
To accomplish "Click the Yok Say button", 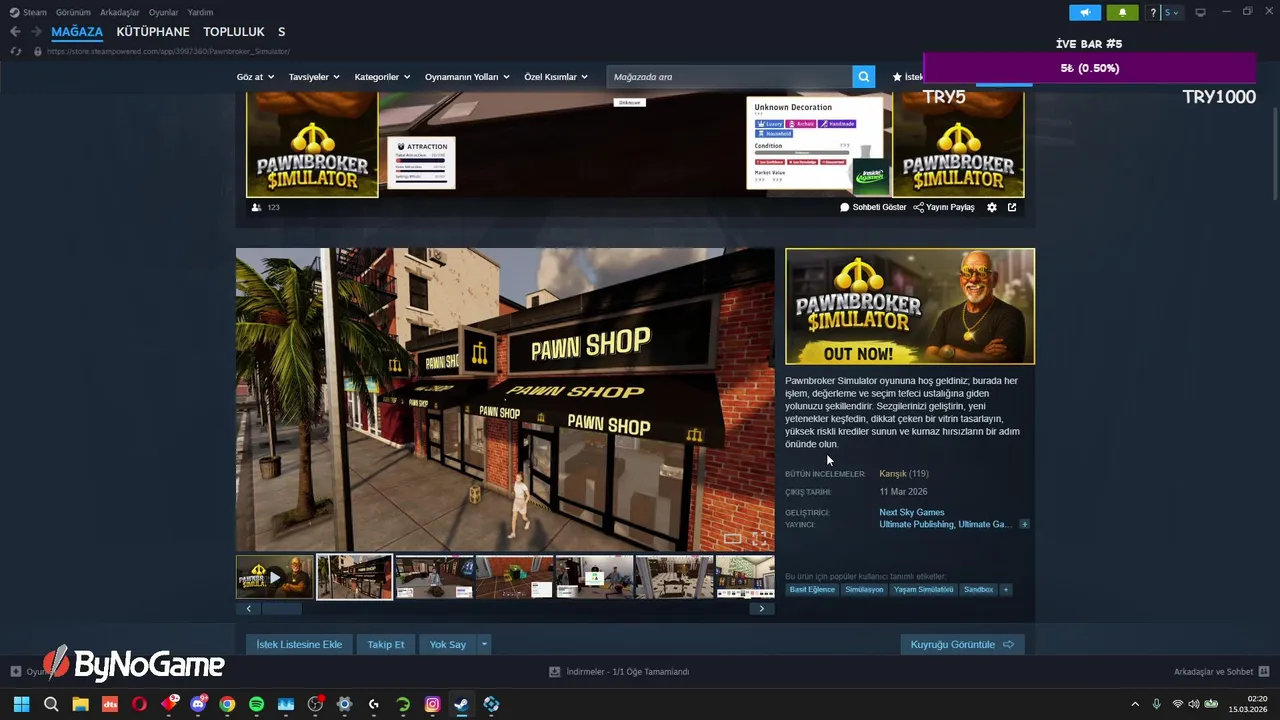I will point(448,645).
